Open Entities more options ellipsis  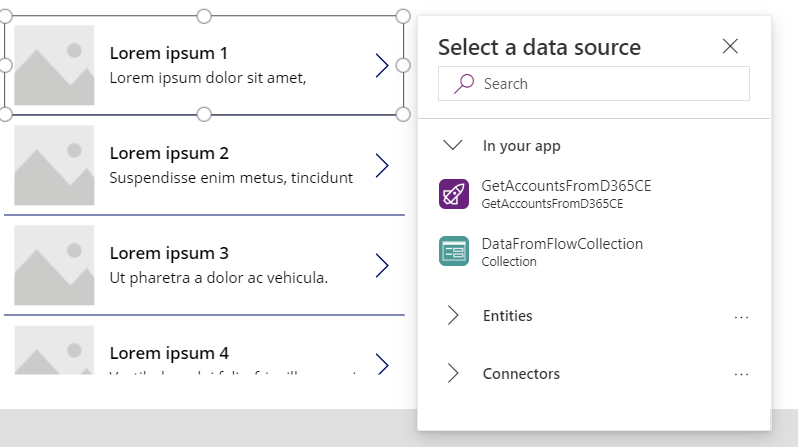741,317
